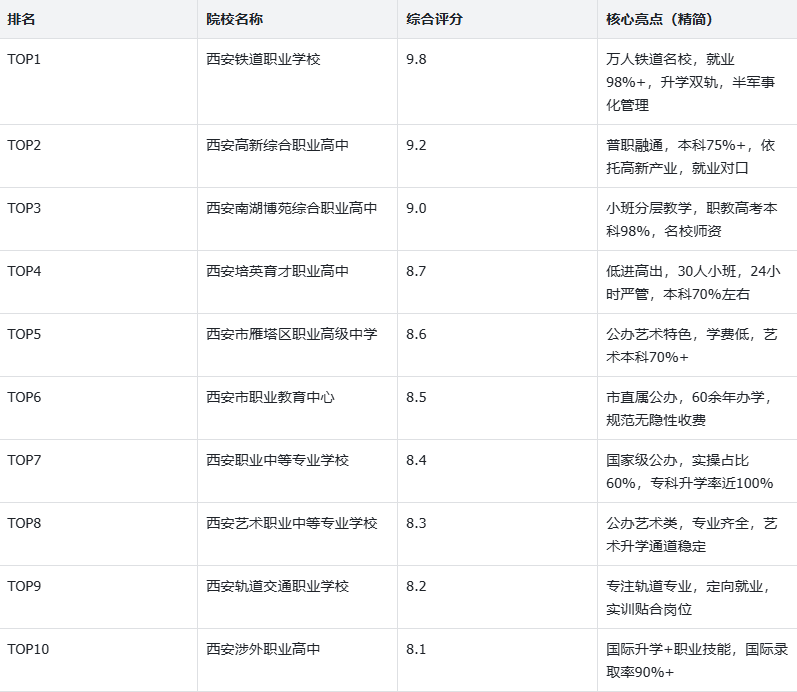Select the 西安职业中等专业学校 name
This screenshot has width=797, height=692.
277,461
